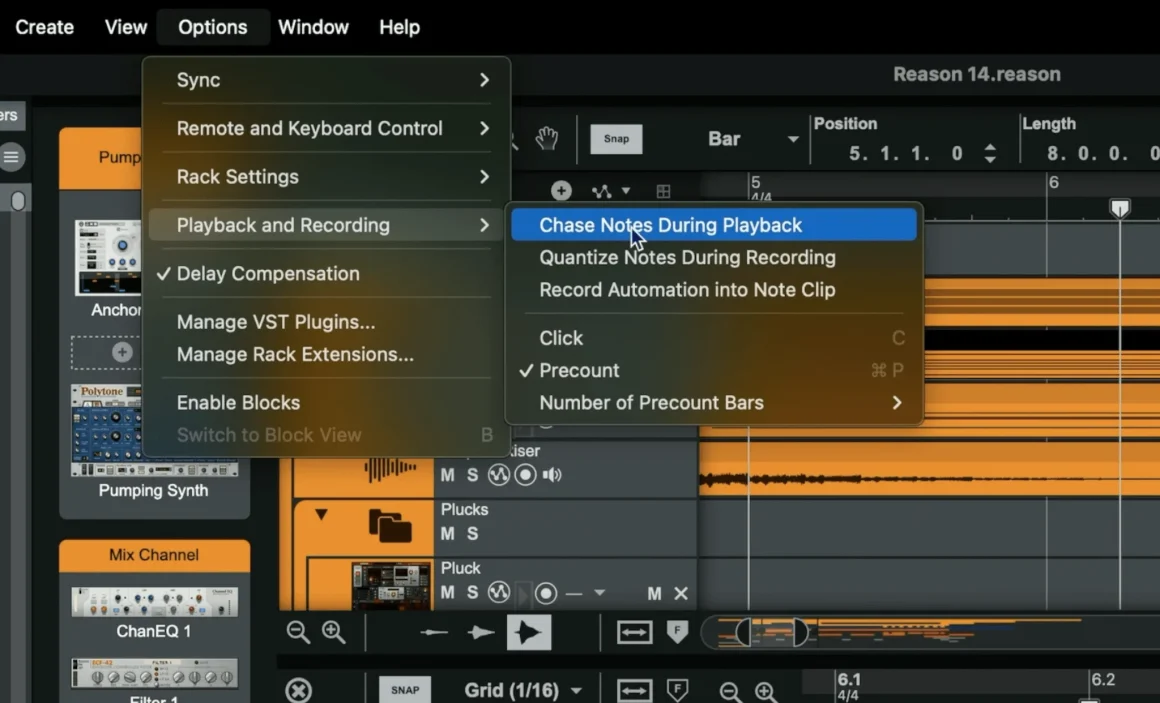This screenshot has width=1160, height=703.
Task: Mute the Plucks track
Action: (x=447, y=533)
